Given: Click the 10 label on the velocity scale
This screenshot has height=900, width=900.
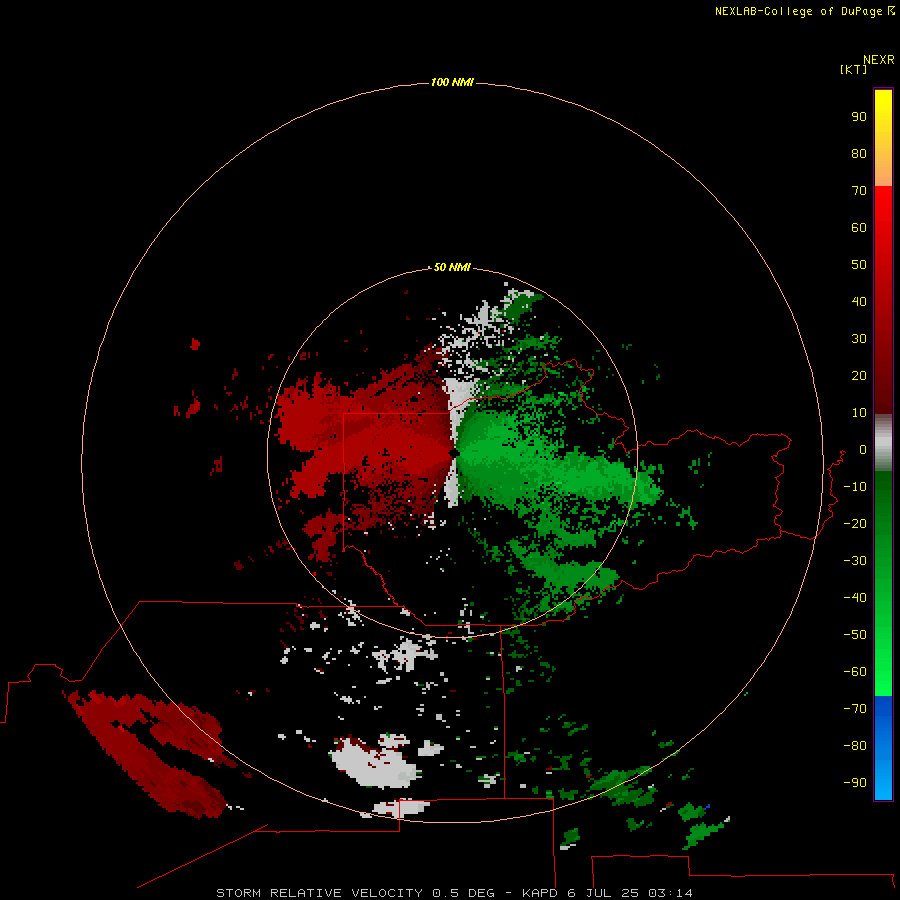Looking at the screenshot, I should (x=859, y=413).
